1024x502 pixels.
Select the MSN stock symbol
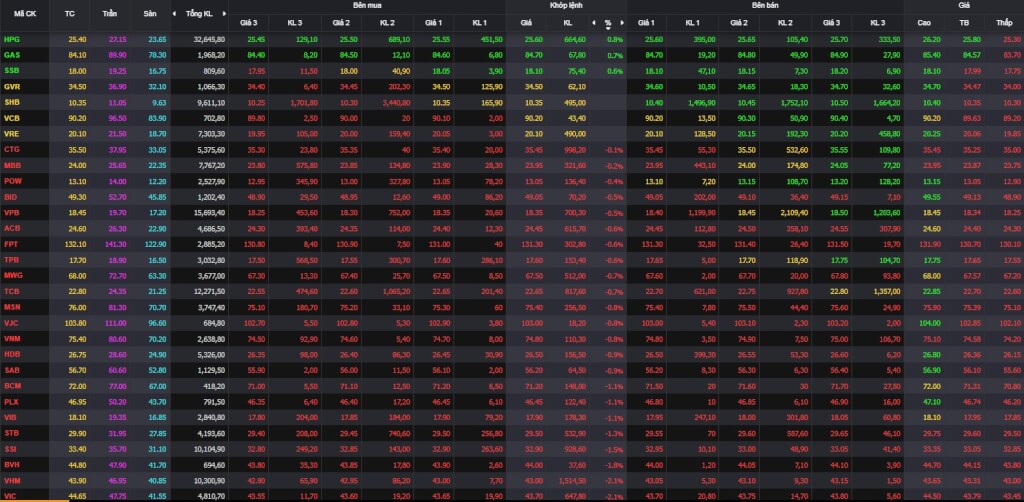click(12, 307)
